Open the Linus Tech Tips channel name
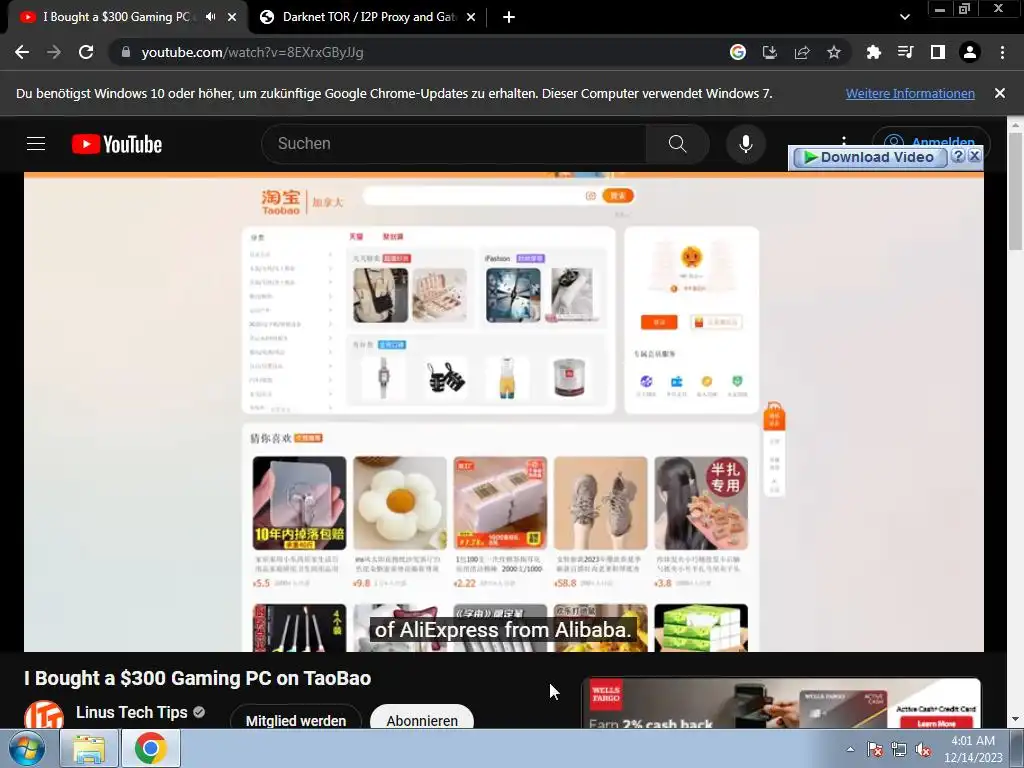The image size is (1024, 768). tap(131, 712)
